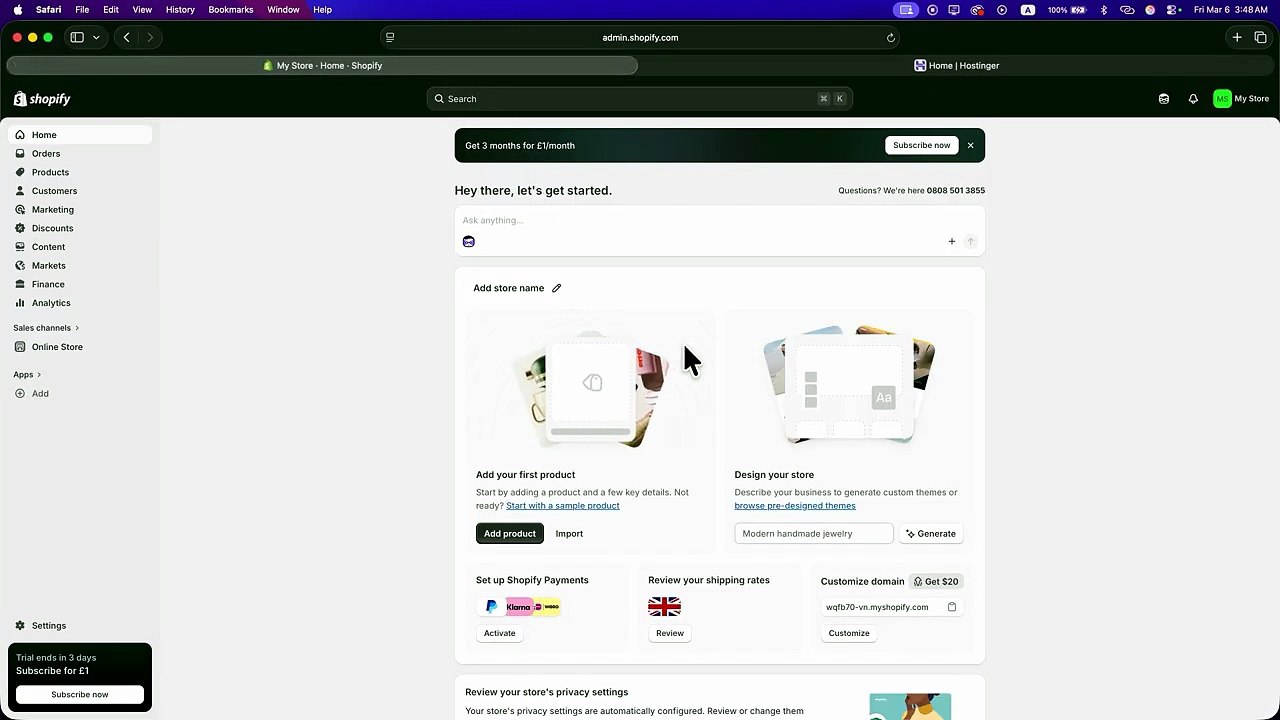Focus the Shopify Search field
The height and width of the screenshot is (720, 1280).
tap(640, 99)
